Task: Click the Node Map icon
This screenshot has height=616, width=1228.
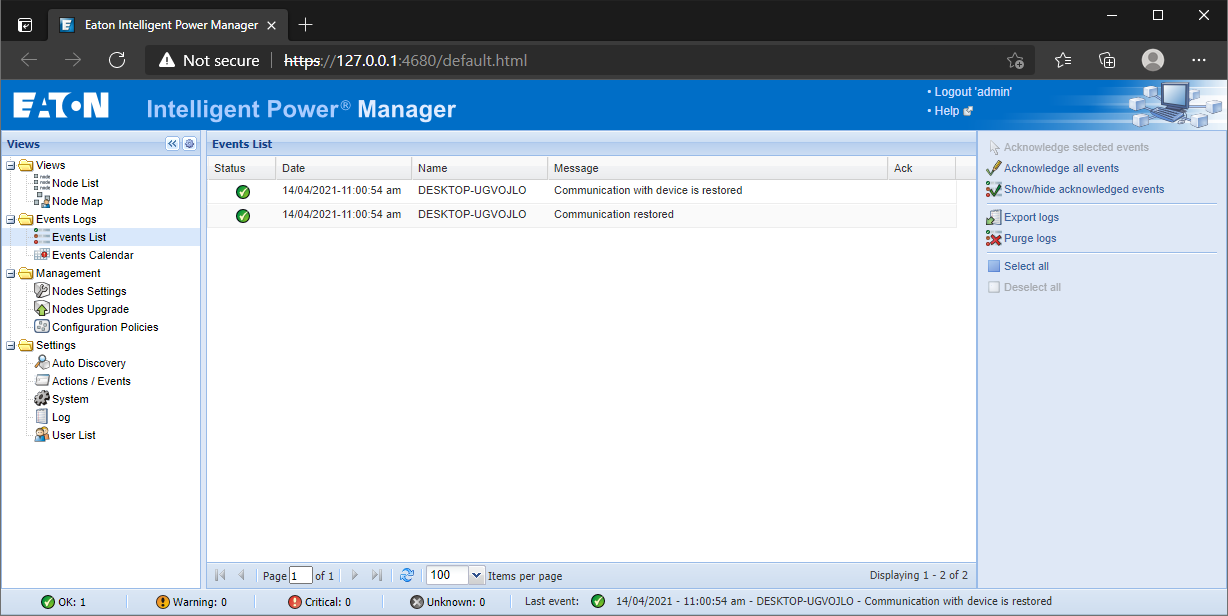Action: click(x=42, y=201)
